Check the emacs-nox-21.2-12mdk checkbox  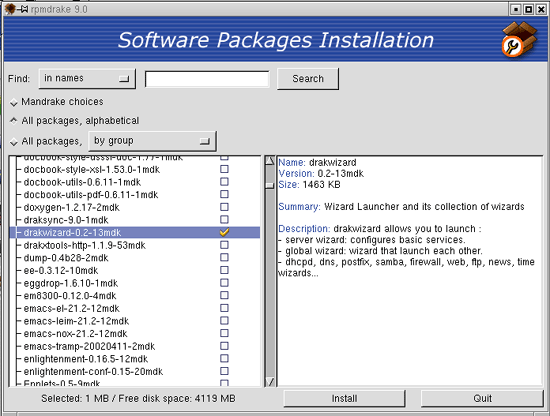point(224,334)
